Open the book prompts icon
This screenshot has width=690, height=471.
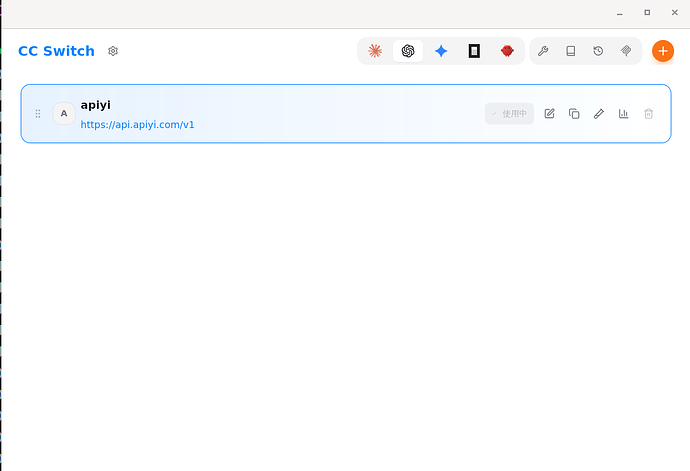tap(571, 51)
